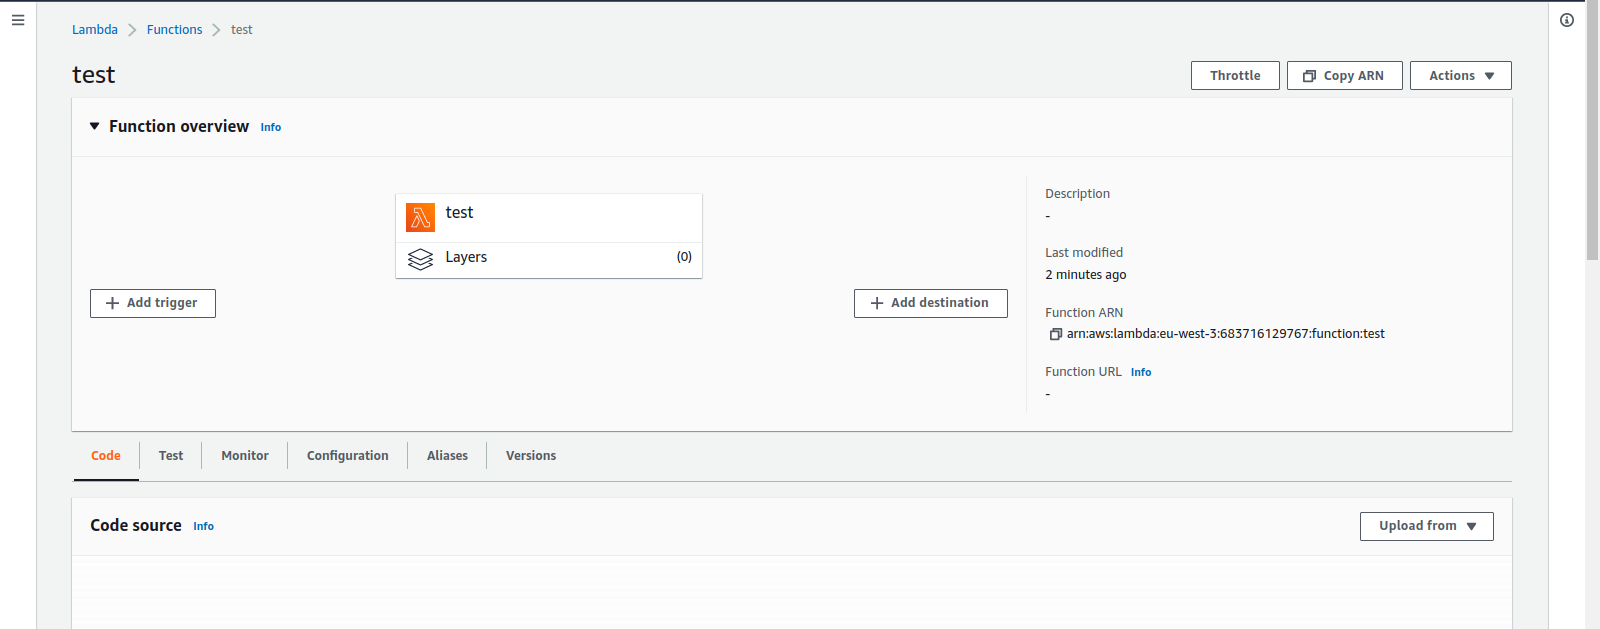Go to the Aliases tab
This screenshot has height=629, width=1600.
447,456
